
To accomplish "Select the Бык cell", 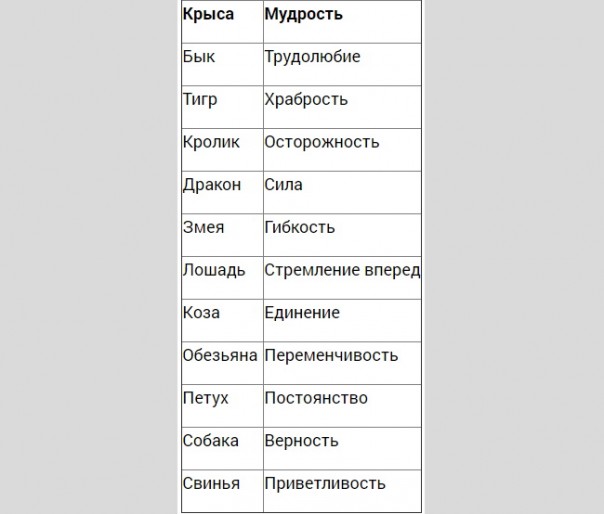I will coord(200,57).
